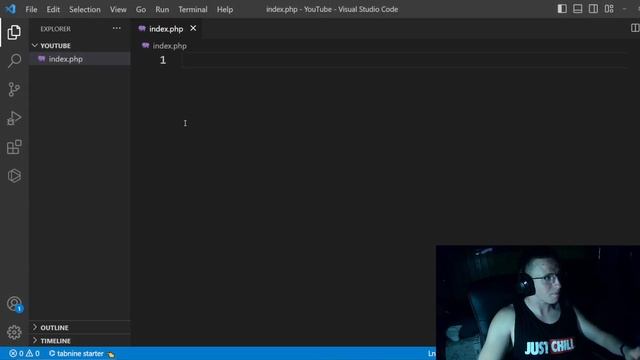Open Explorer's more actions ellipsis
640x360 pixels.
point(117,28)
